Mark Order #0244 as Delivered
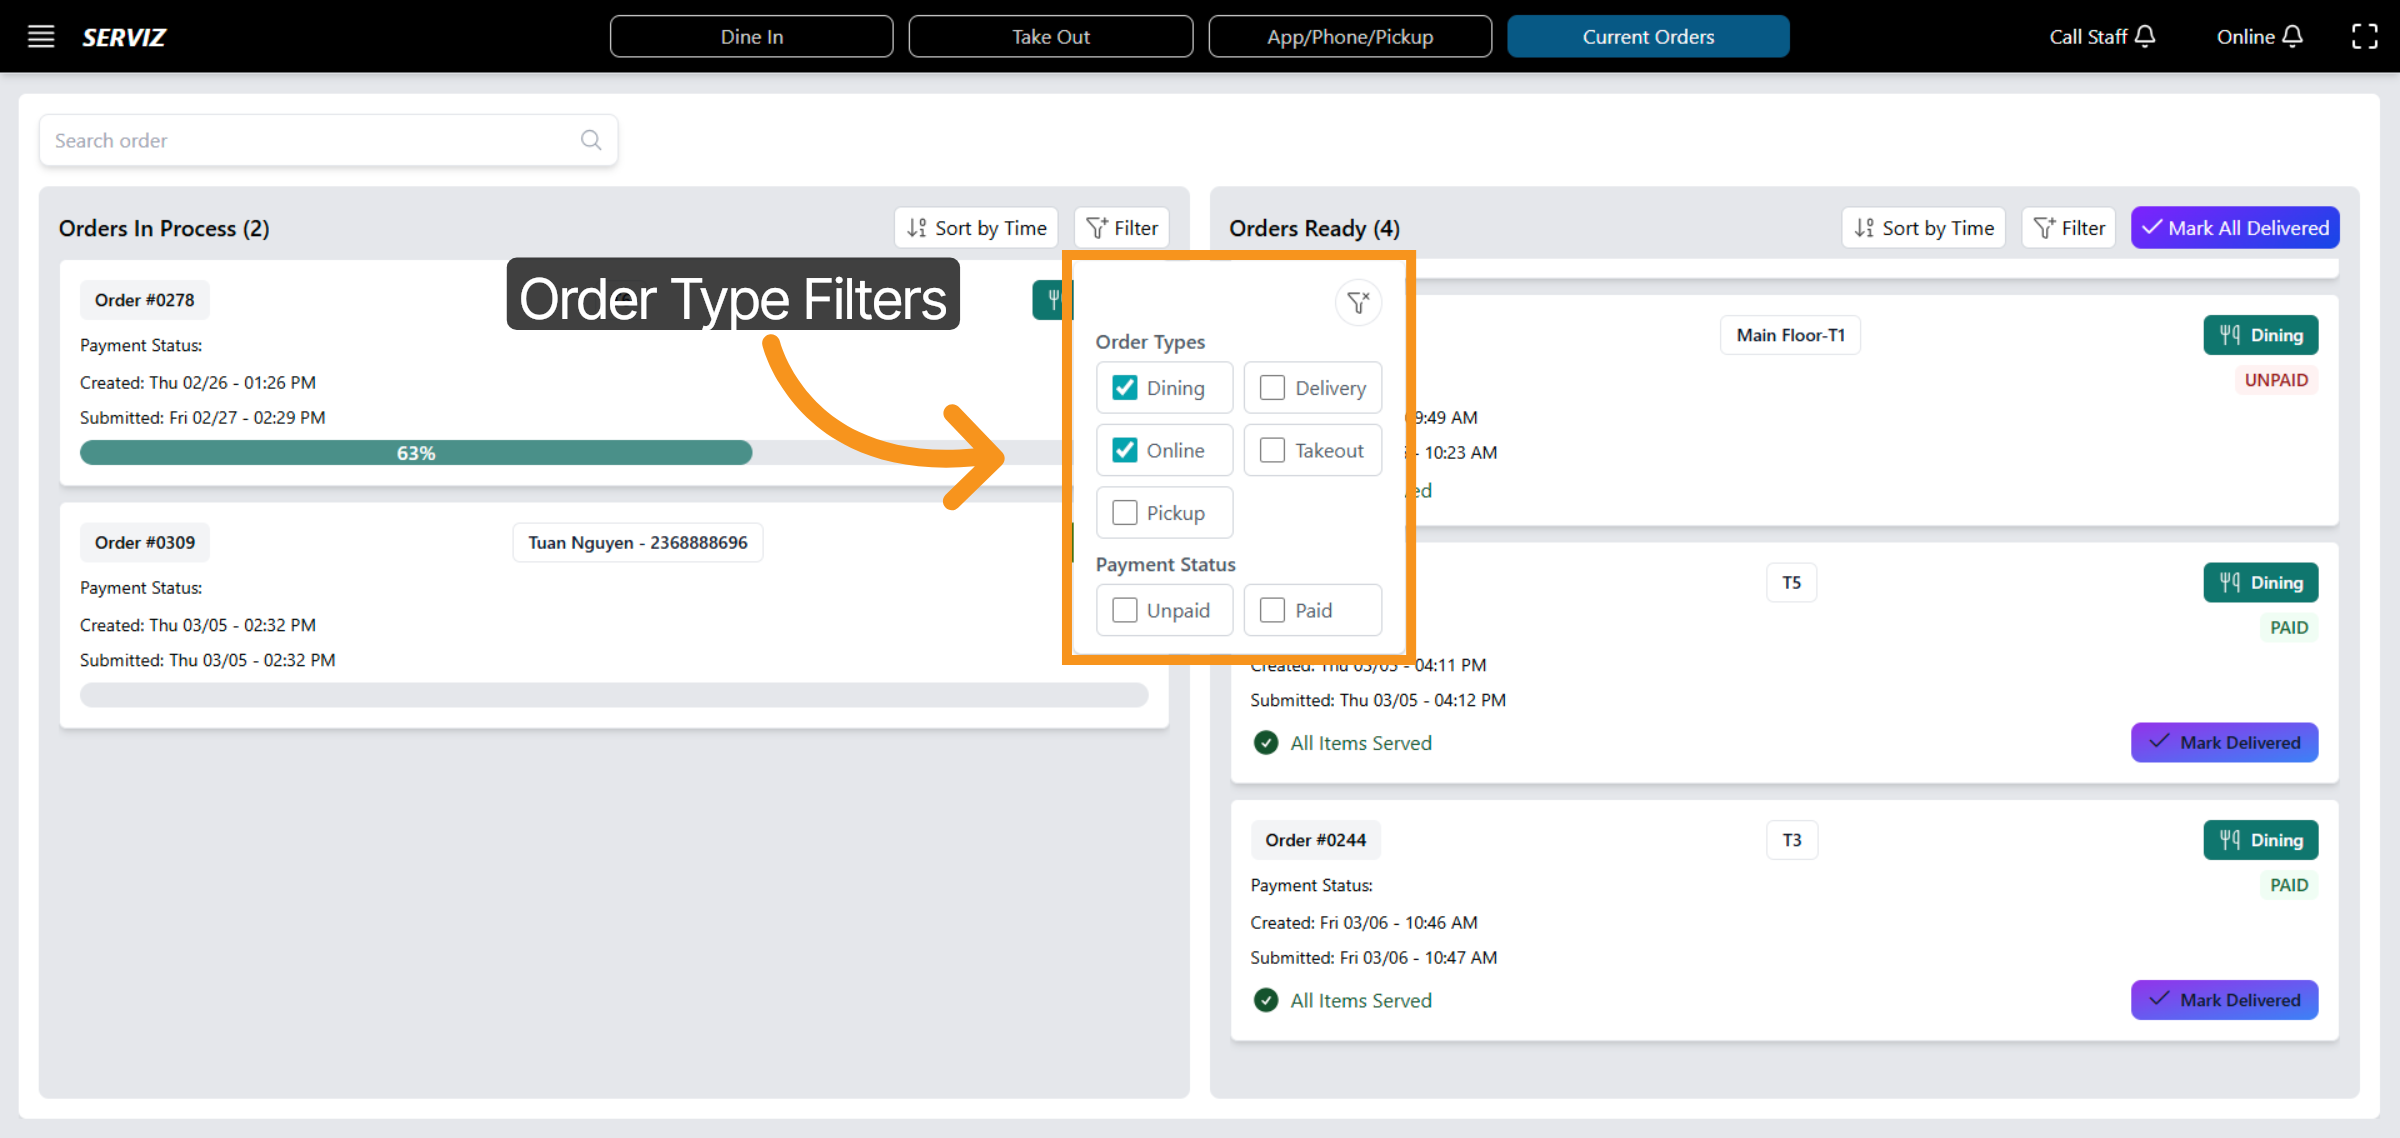Image resolution: width=2400 pixels, height=1138 pixels. tap(2224, 1000)
